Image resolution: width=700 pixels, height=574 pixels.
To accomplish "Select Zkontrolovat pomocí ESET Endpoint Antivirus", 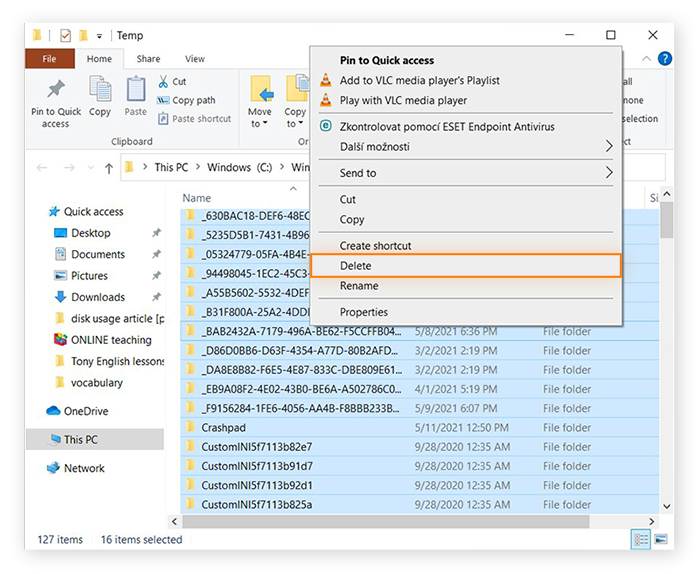I will [466, 127].
